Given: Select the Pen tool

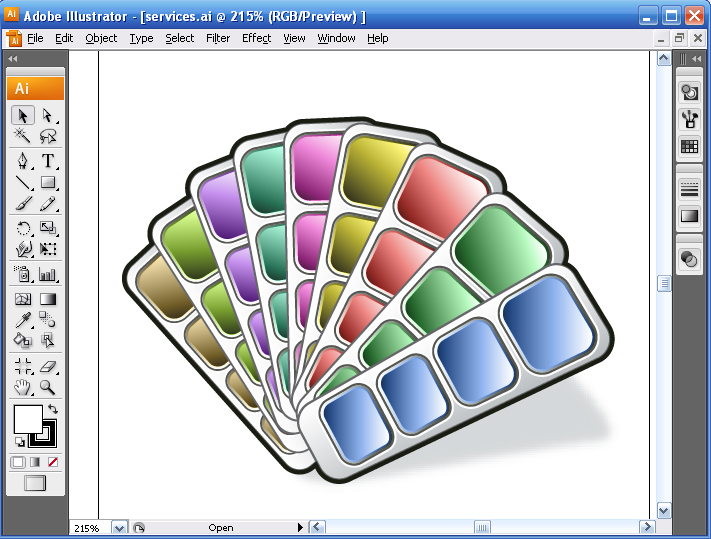Looking at the screenshot, I should click(24, 161).
